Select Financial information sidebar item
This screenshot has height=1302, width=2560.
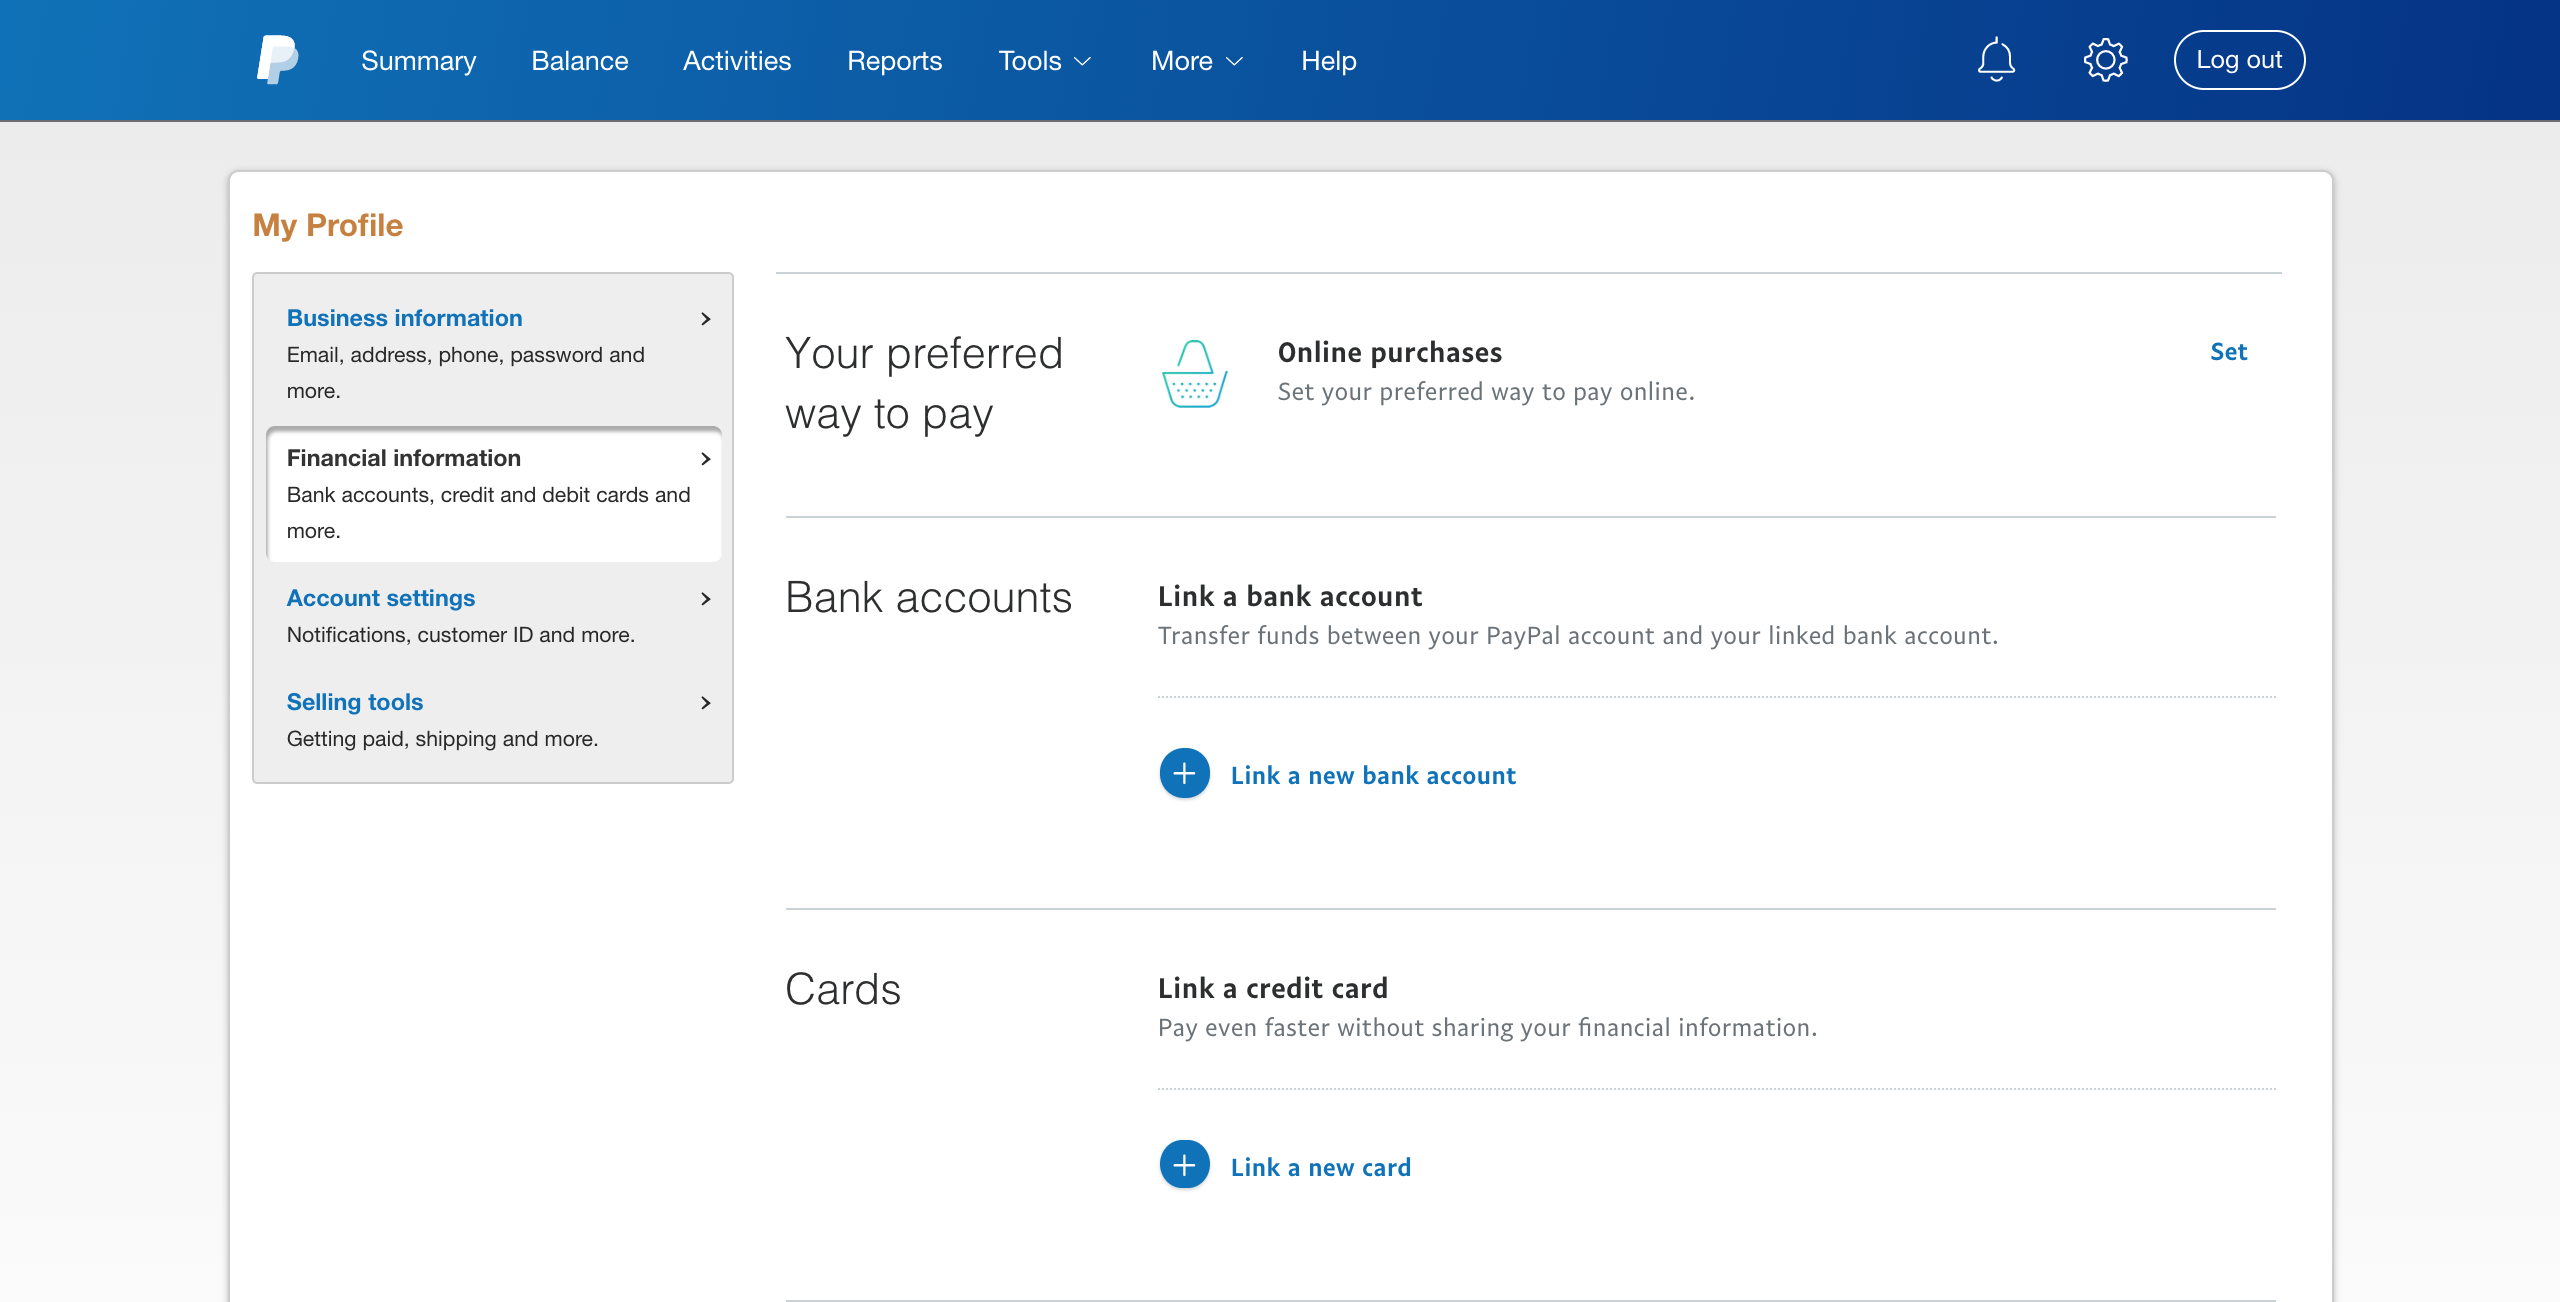click(x=404, y=458)
